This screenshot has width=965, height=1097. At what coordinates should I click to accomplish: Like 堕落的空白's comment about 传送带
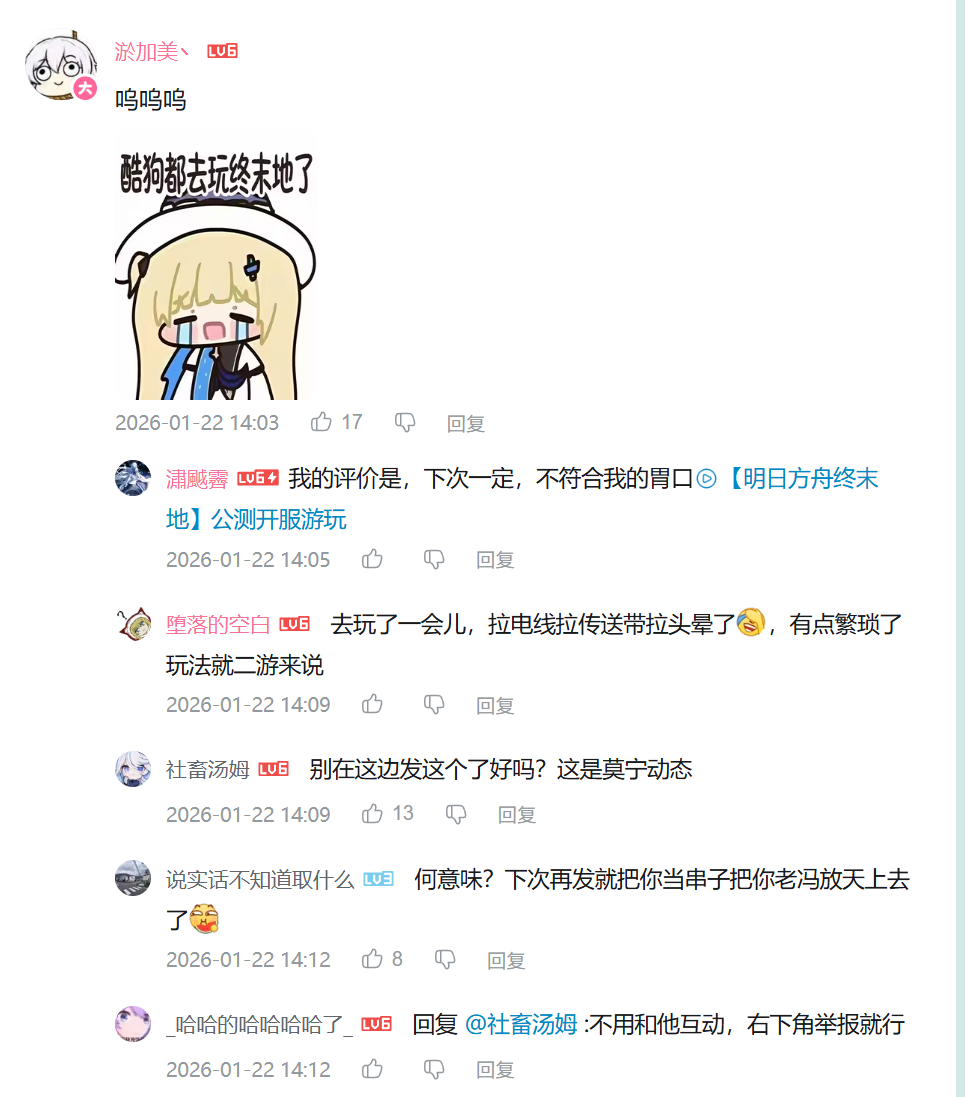click(372, 704)
